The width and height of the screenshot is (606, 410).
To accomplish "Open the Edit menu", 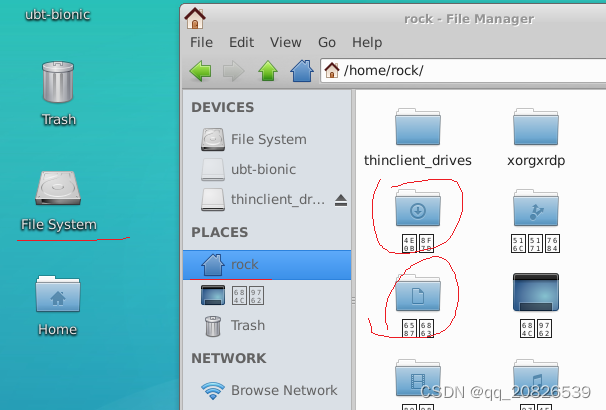I will click(x=242, y=42).
